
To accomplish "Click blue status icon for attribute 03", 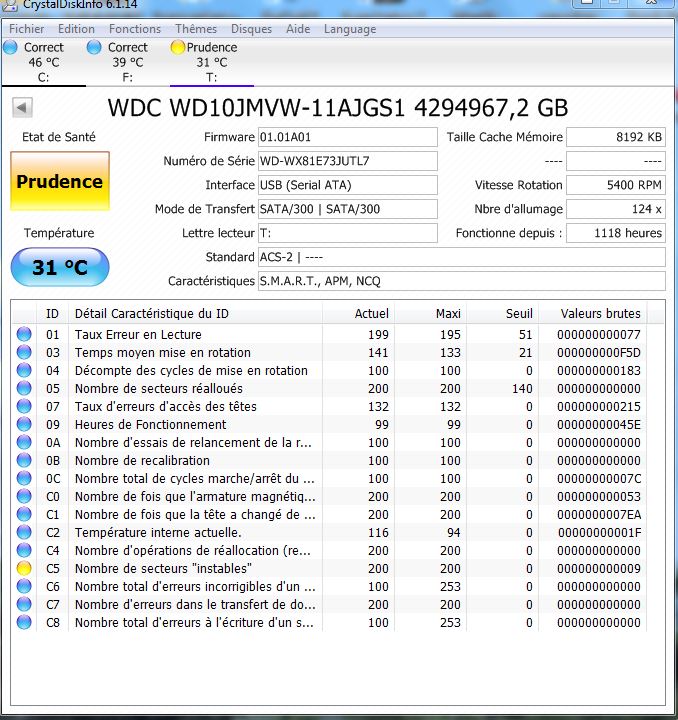I will (24, 352).
